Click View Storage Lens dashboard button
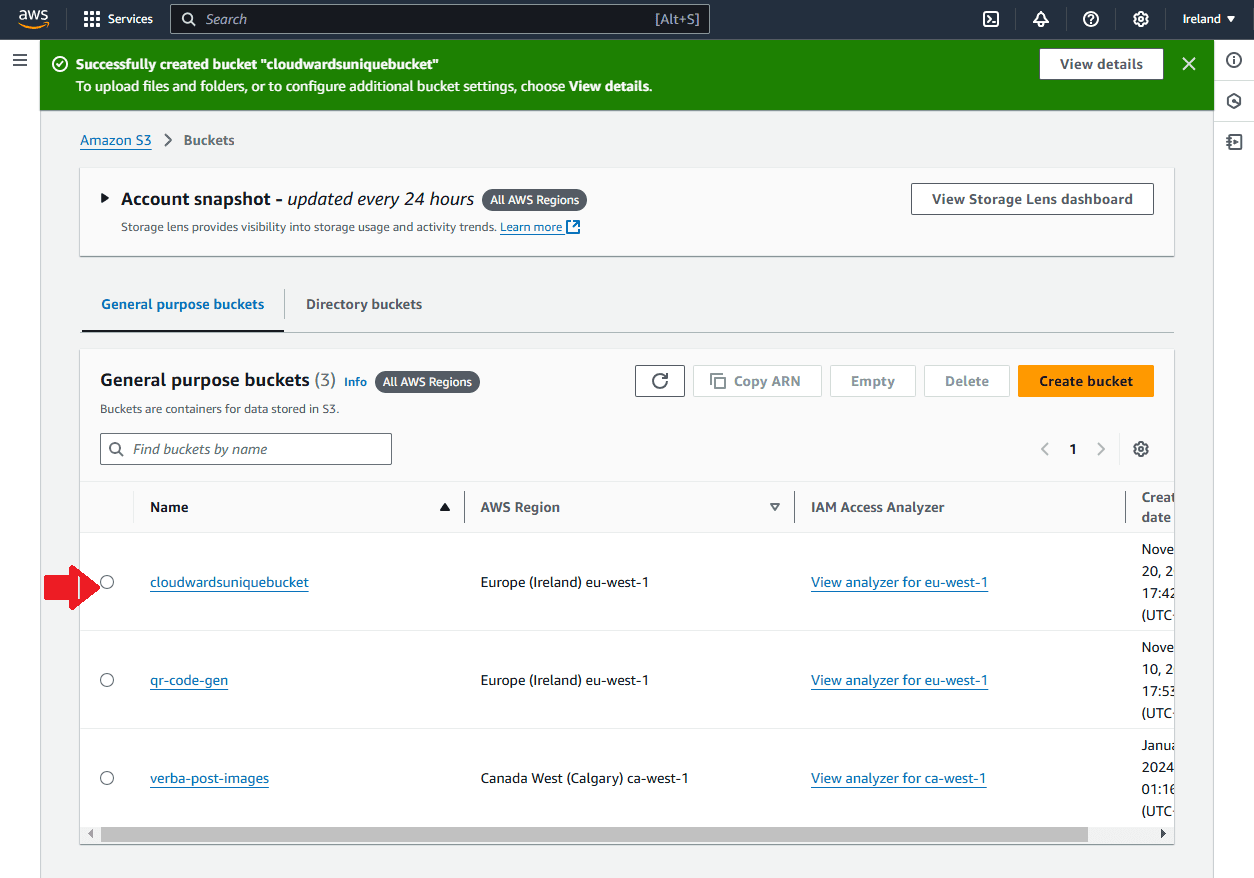 click(x=1032, y=199)
